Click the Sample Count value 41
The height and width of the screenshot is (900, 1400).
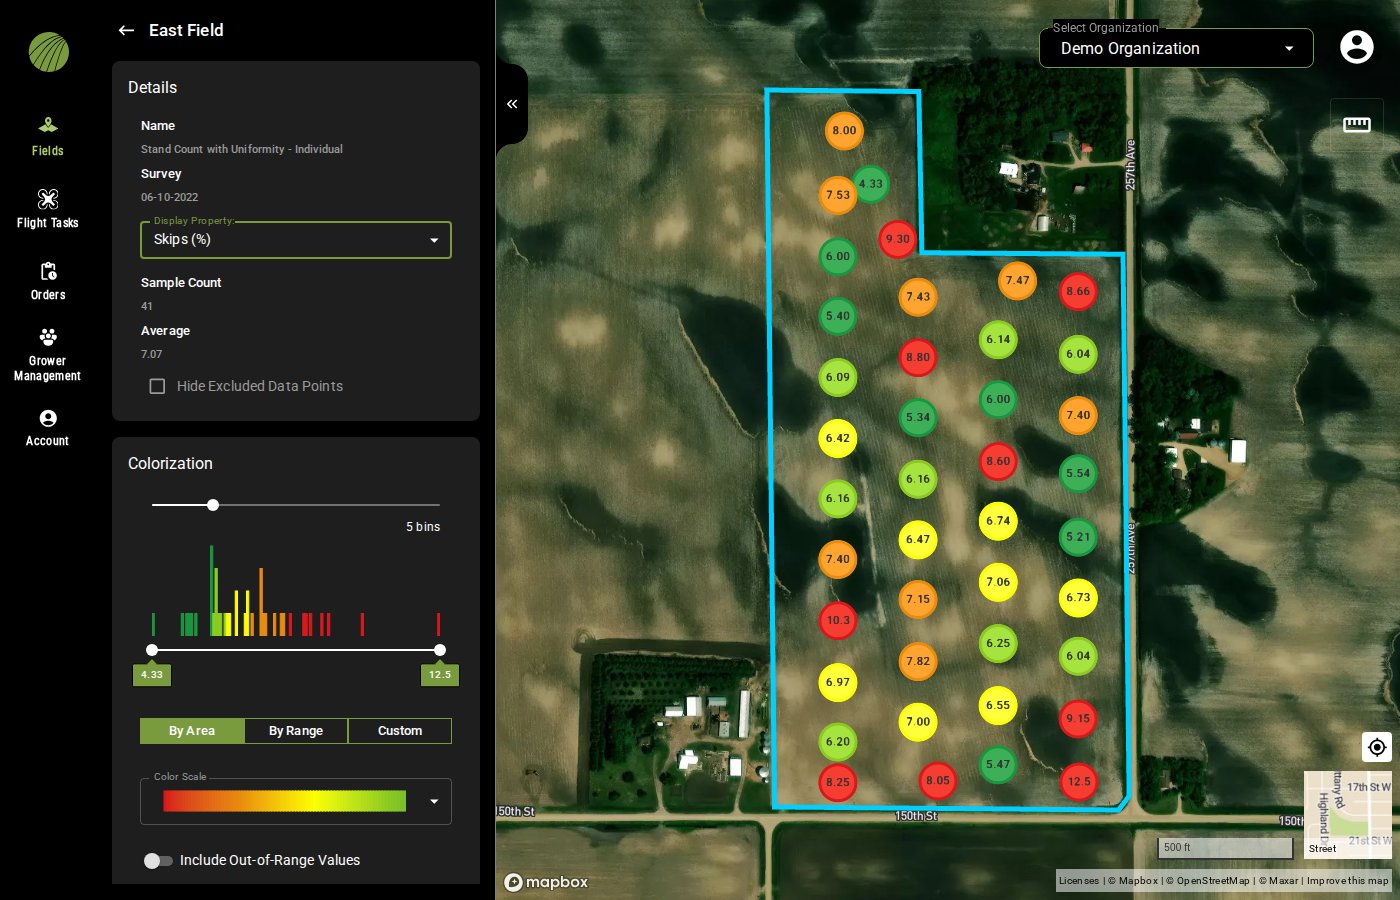tap(147, 306)
